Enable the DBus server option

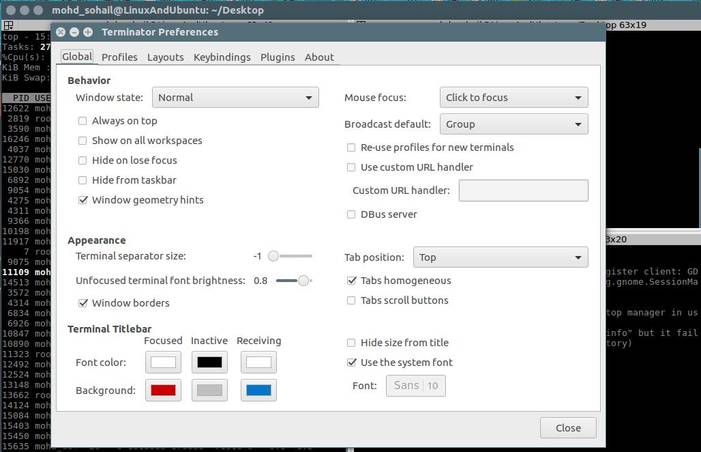coord(351,214)
